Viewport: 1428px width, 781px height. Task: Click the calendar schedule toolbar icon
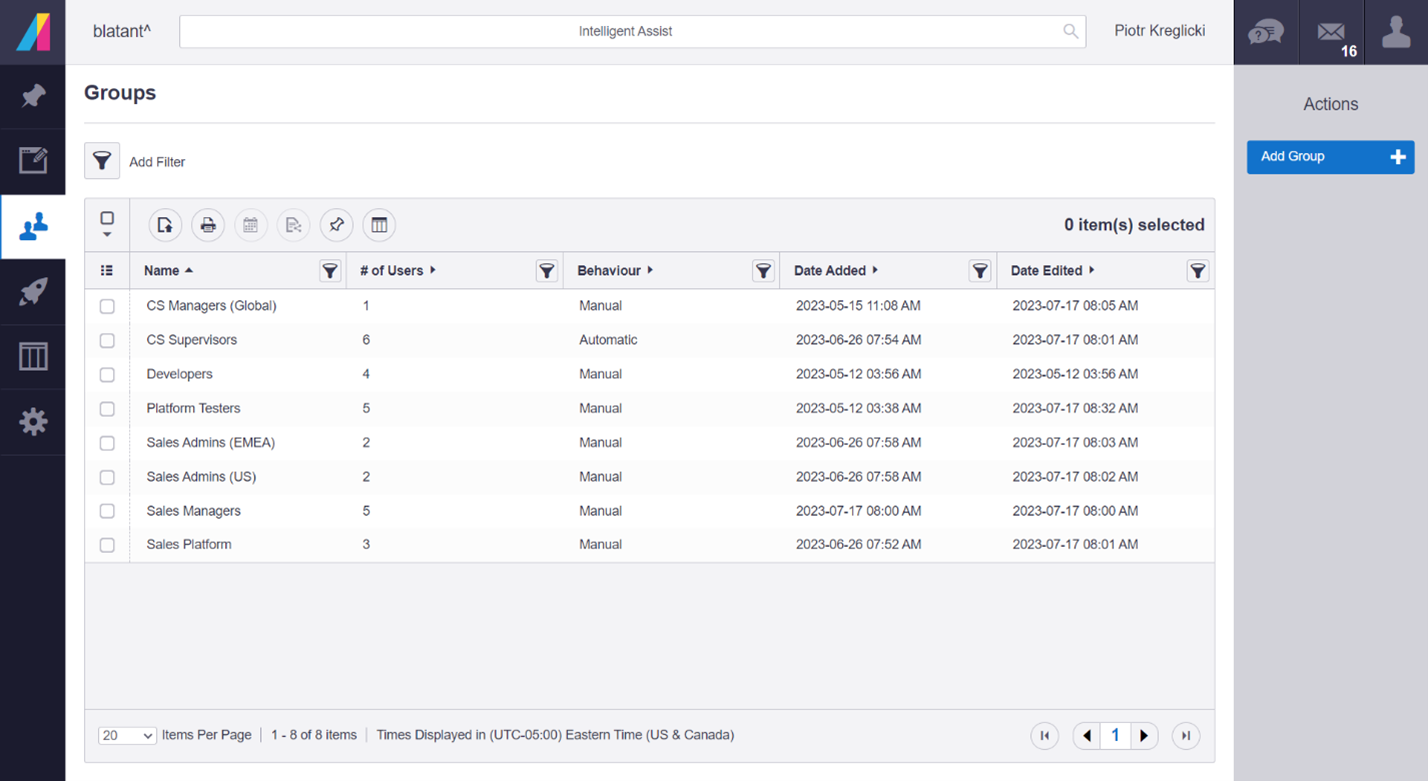[251, 225]
